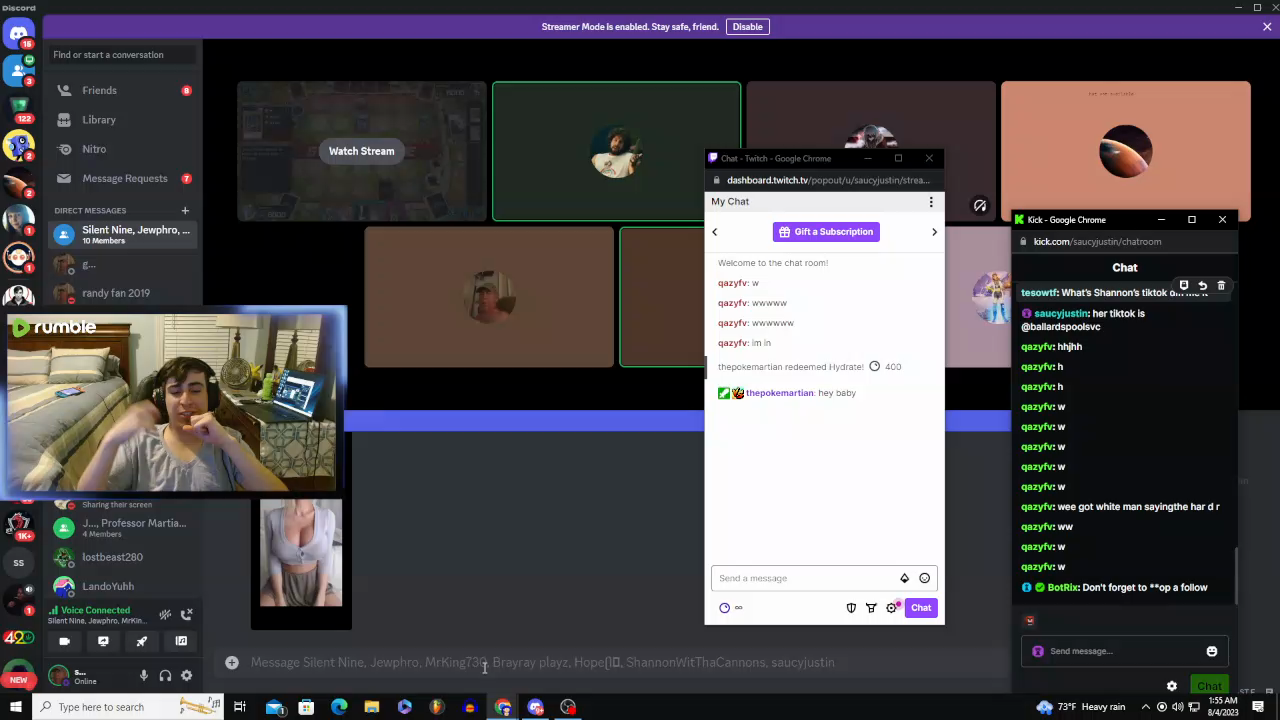
Task: Open Twitch chat options three-dot menu
Action: (x=931, y=202)
